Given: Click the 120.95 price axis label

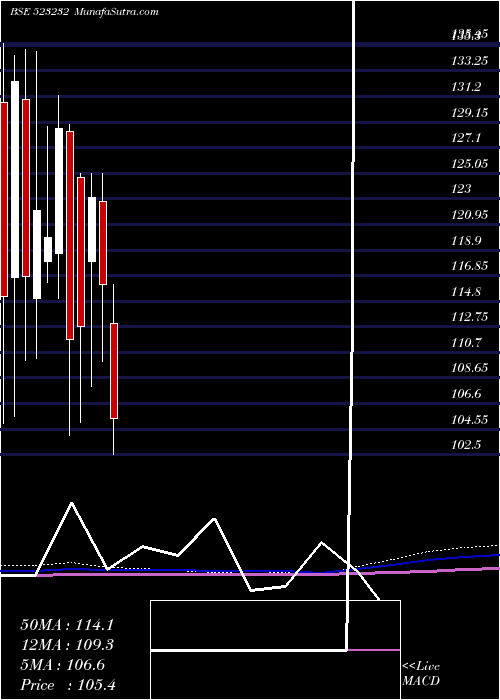Looking at the screenshot, I should coord(470,215).
